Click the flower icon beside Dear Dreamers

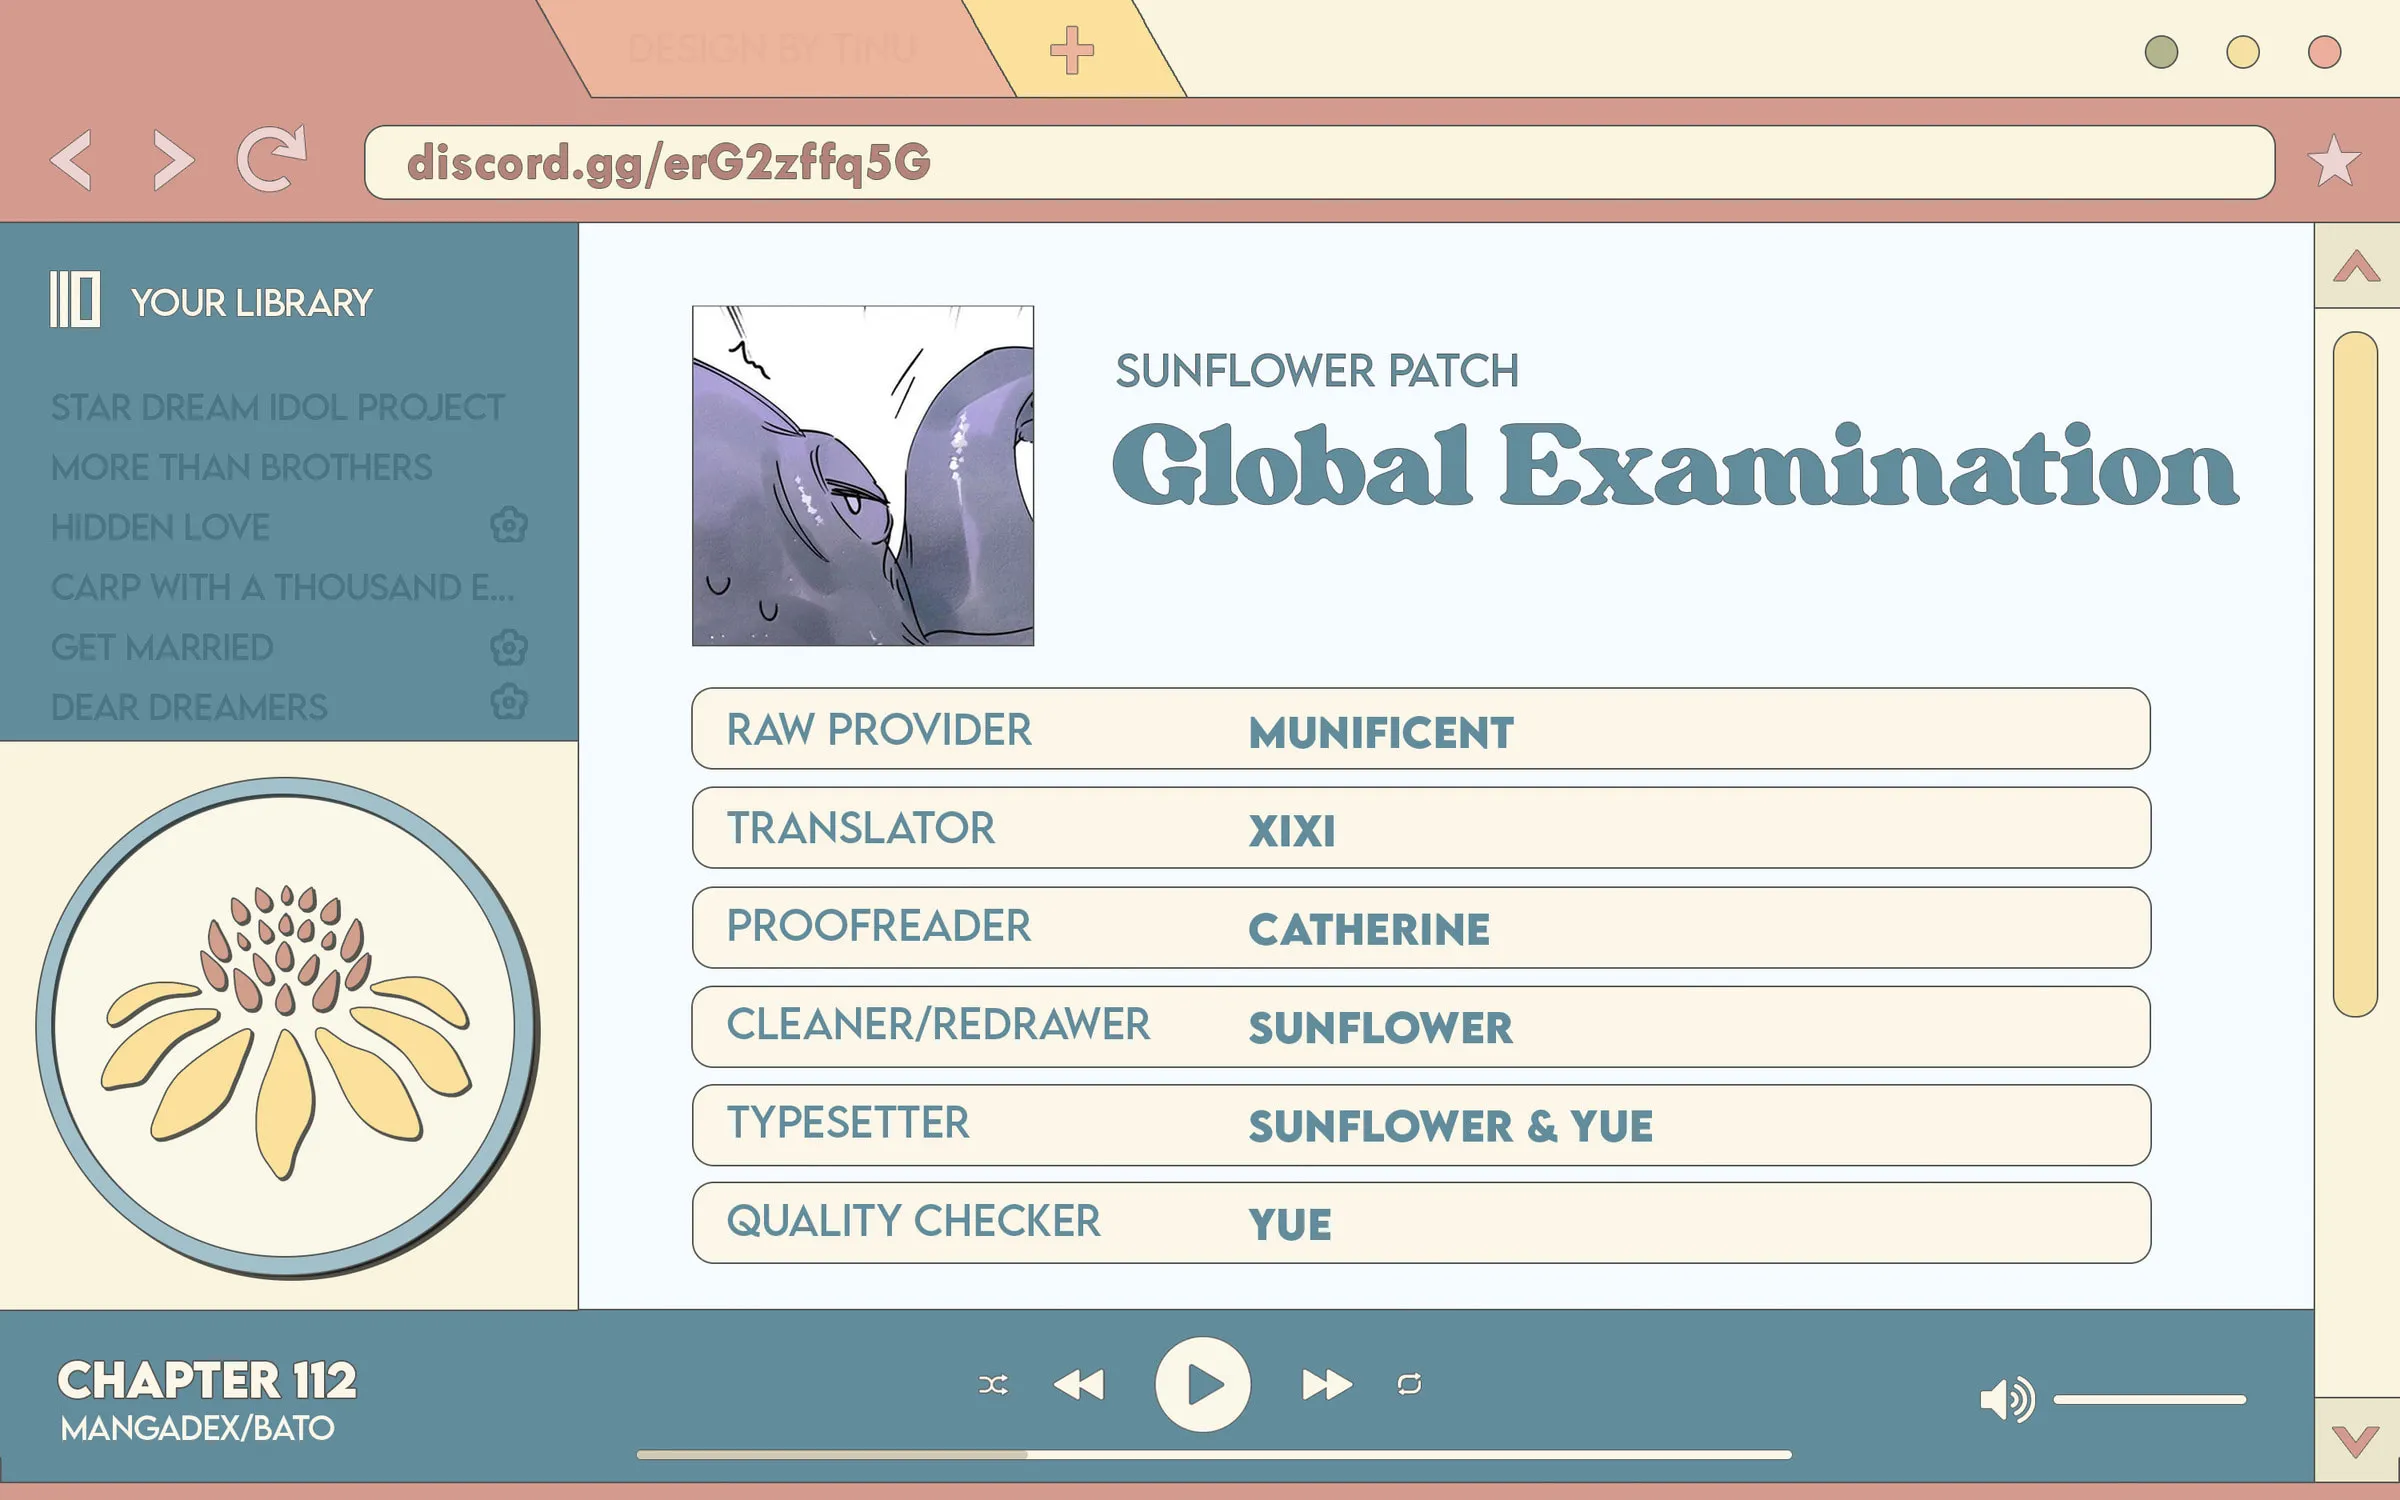coord(509,702)
